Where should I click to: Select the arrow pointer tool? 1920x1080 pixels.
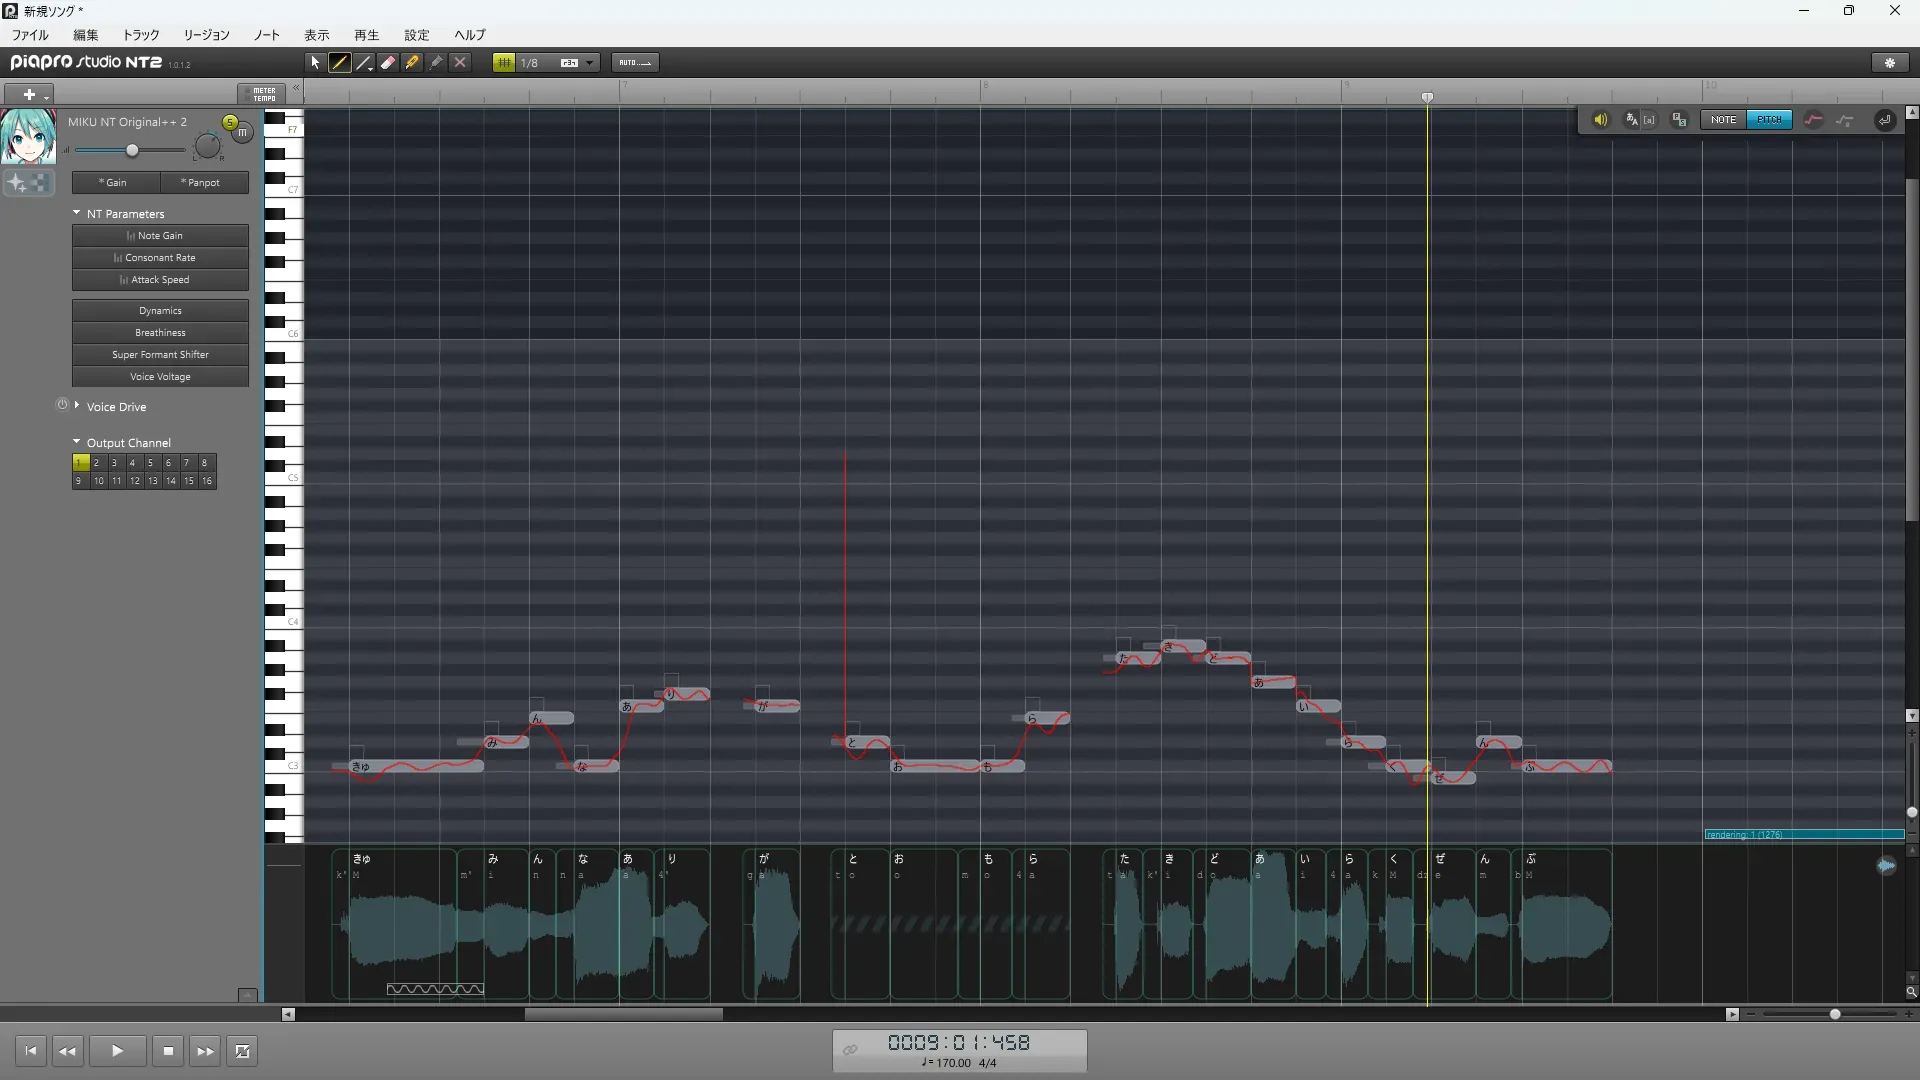(x=315, y=62)
